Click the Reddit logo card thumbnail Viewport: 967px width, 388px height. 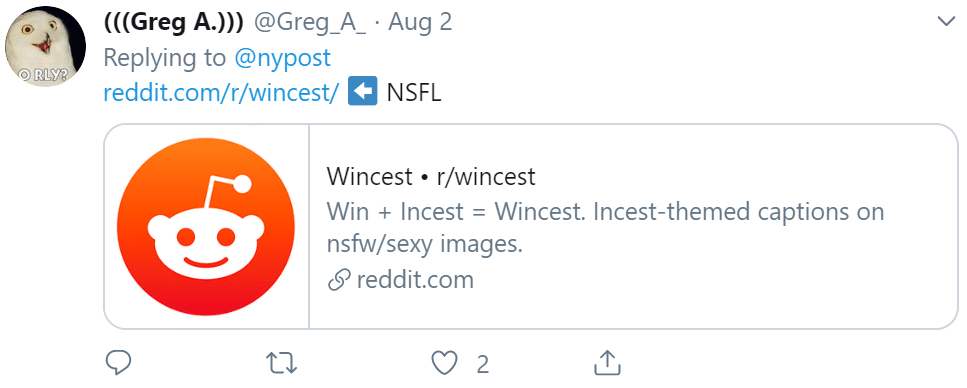206,226
